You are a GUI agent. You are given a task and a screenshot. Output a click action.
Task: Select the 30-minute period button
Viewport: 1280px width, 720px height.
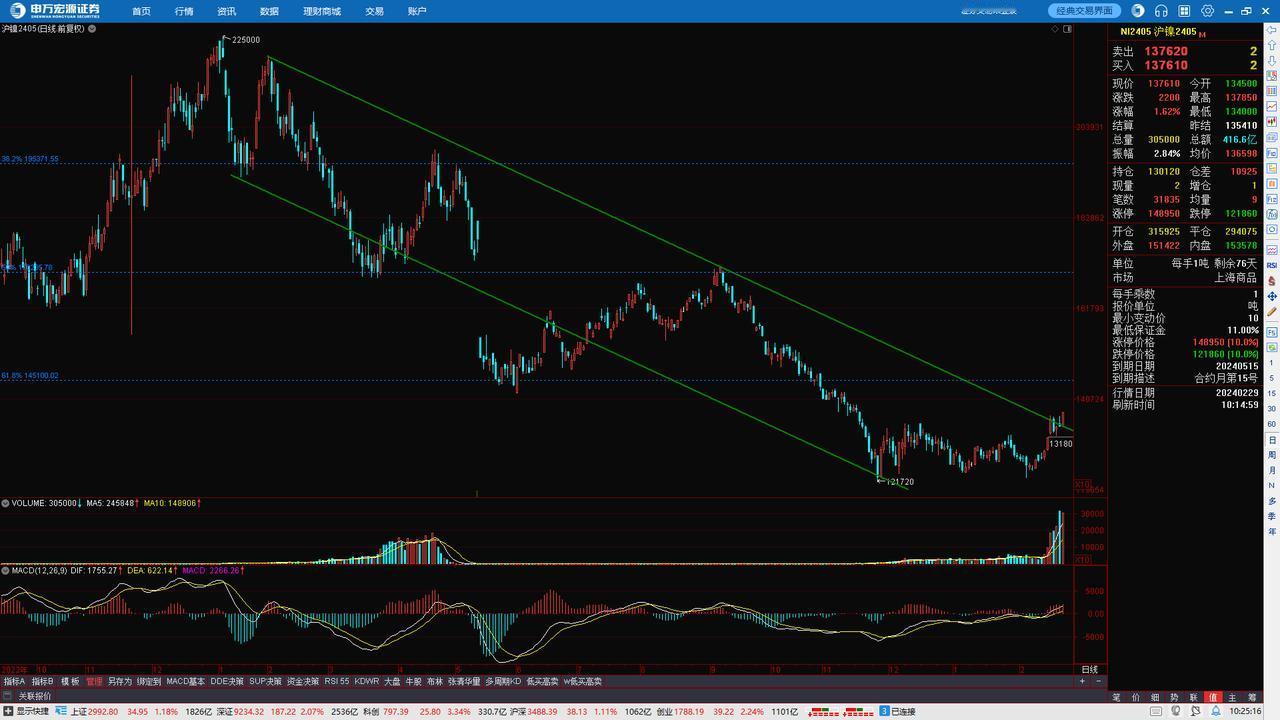click(1272, 409)
